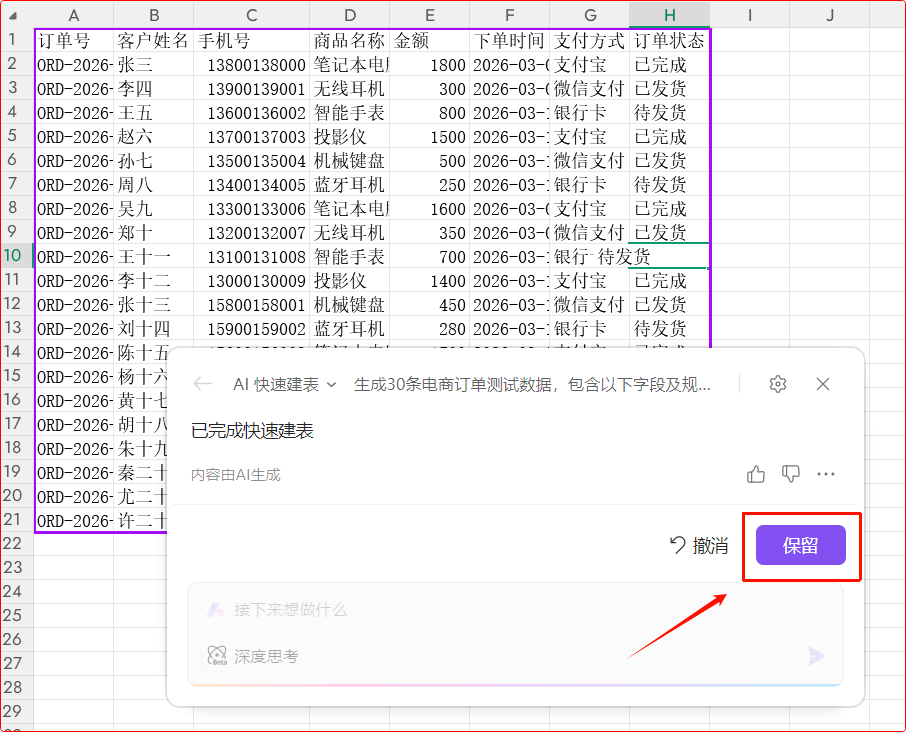Select cell H10 showing 待发货
The width and height of the screenshot is (906, 732).
[x=669, y=256]
